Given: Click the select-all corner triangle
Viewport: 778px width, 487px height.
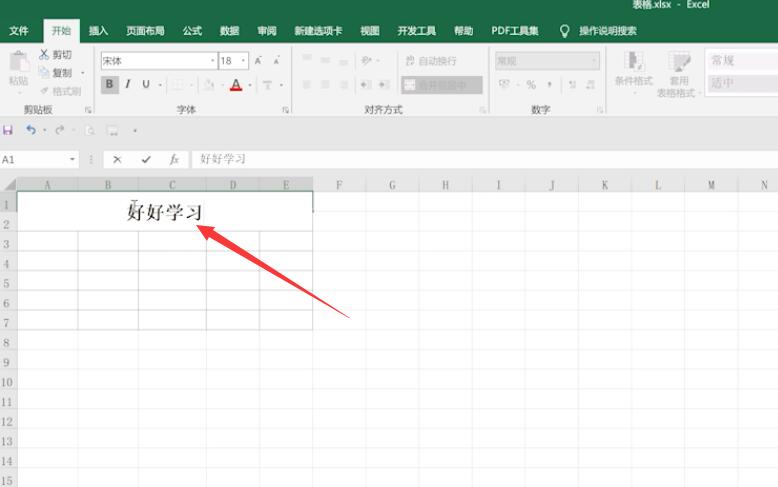Looking at the screenshot, I should (x=9, y=185).
